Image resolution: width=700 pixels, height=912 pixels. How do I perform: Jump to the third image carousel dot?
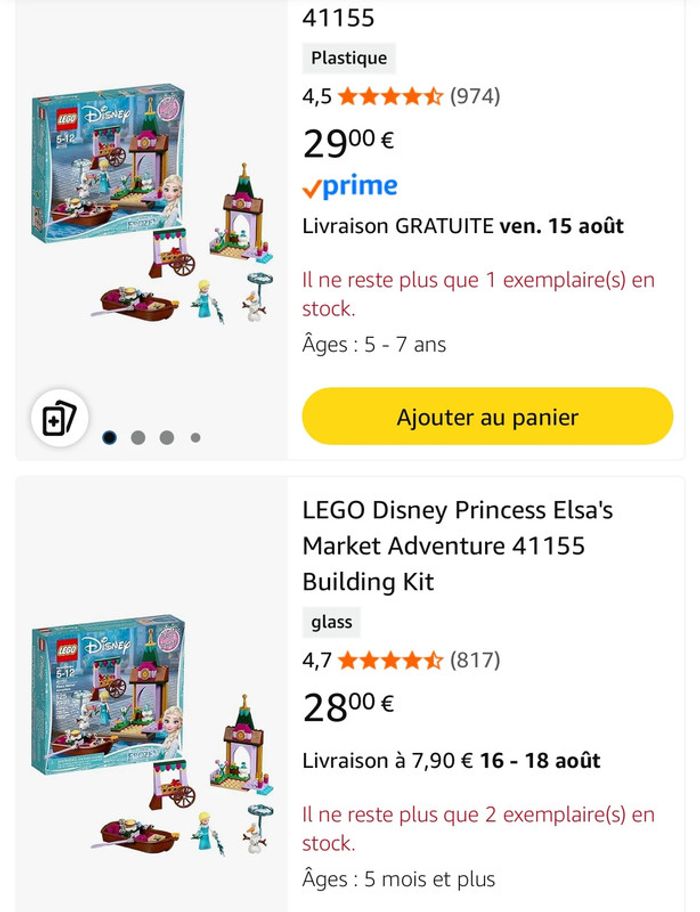166,437
